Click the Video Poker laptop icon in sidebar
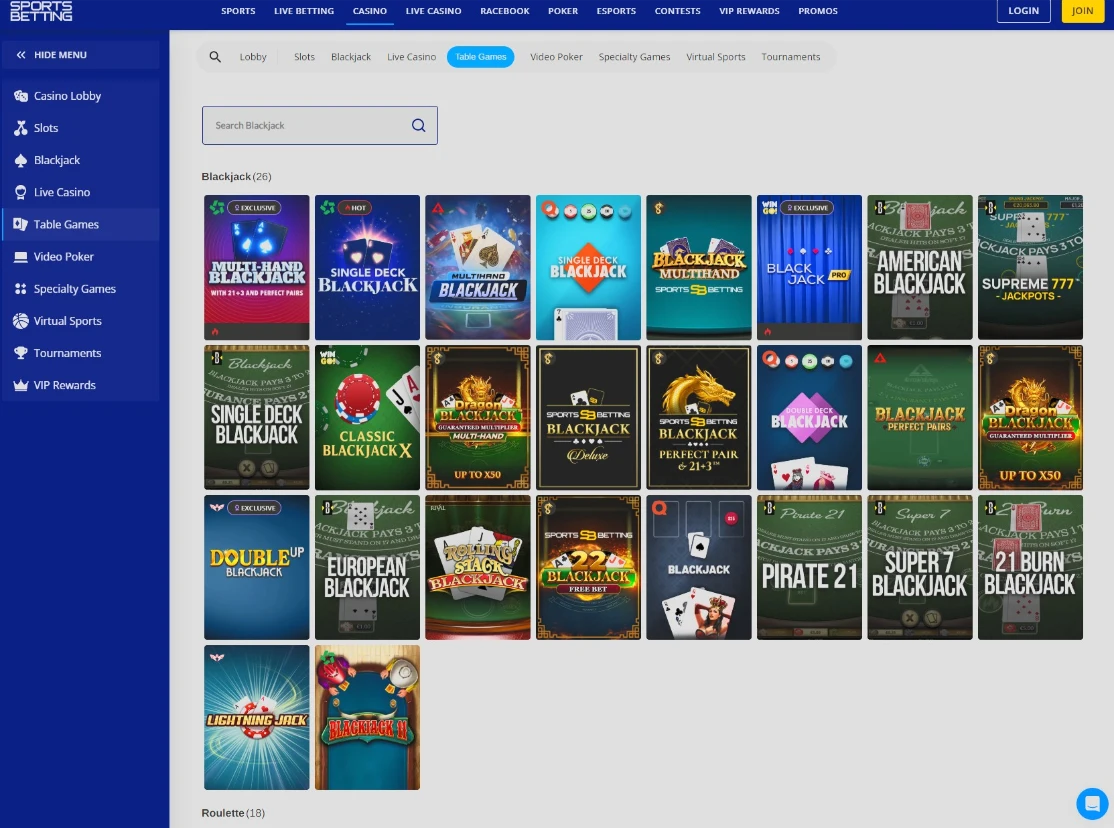Viewport: 1114px width, 828px height. point(21,257)
